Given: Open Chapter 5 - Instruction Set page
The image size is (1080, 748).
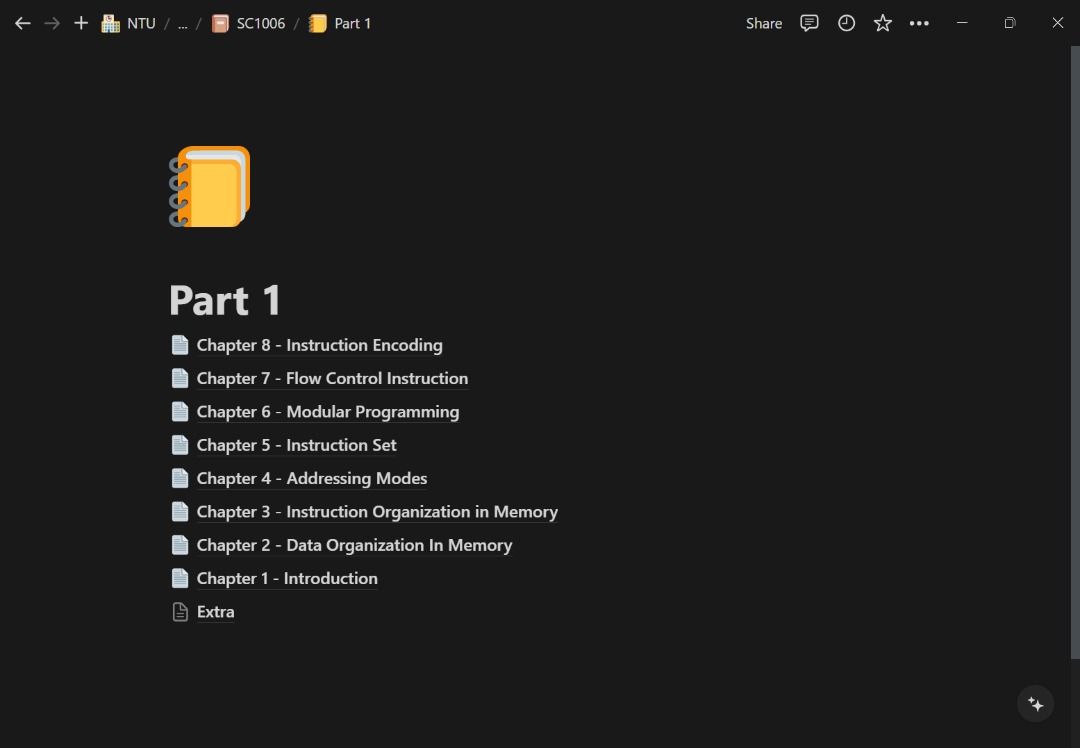Looking at the screenshot, I should [296, 445].
